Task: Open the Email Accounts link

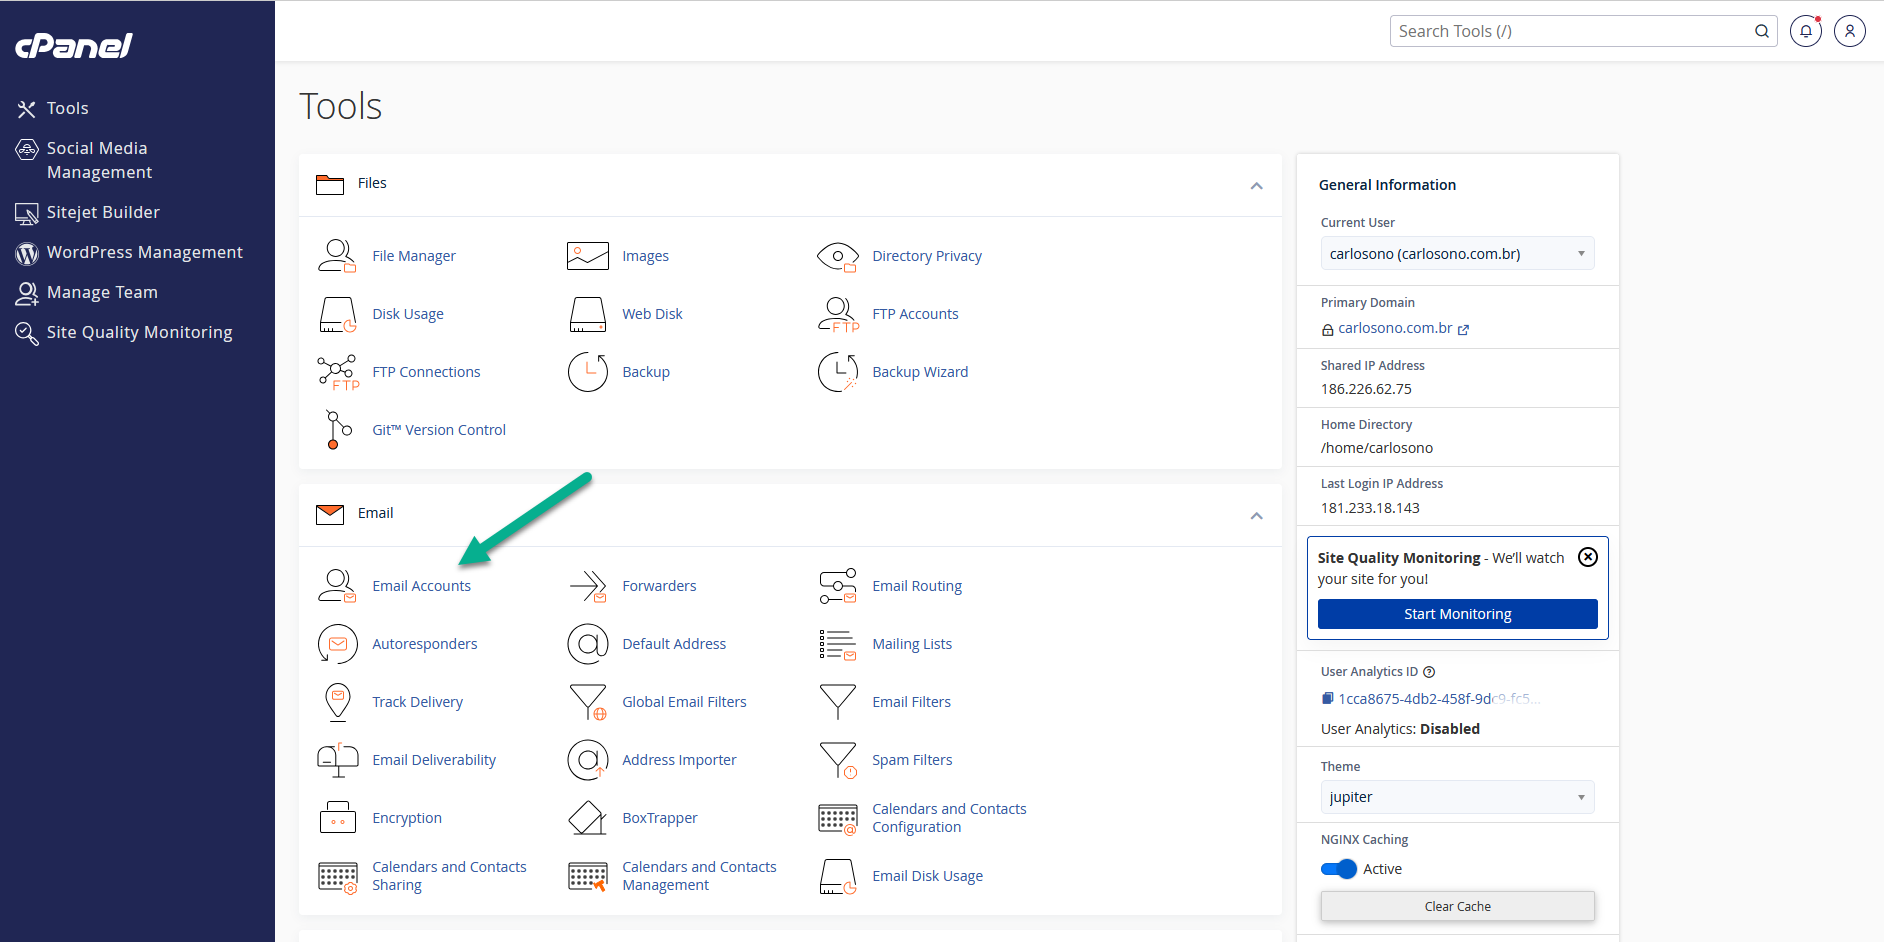Action: 421,586
